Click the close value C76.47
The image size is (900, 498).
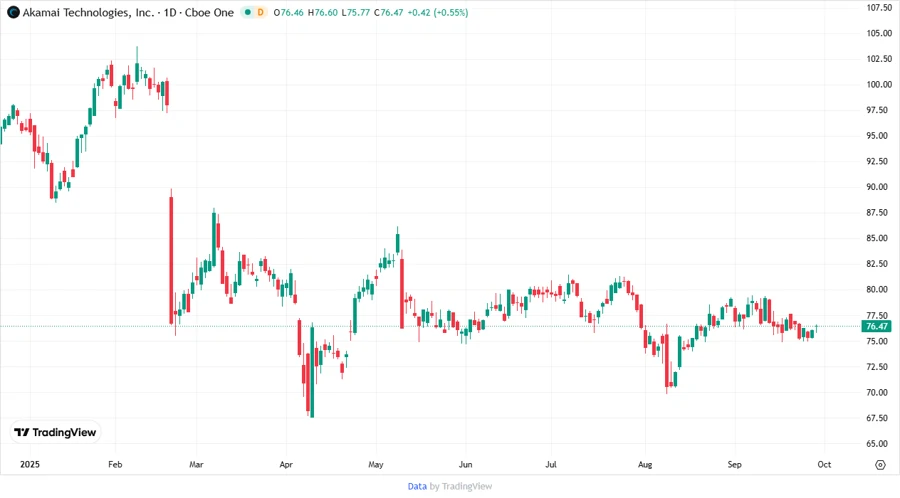click(x=389, y=12)
